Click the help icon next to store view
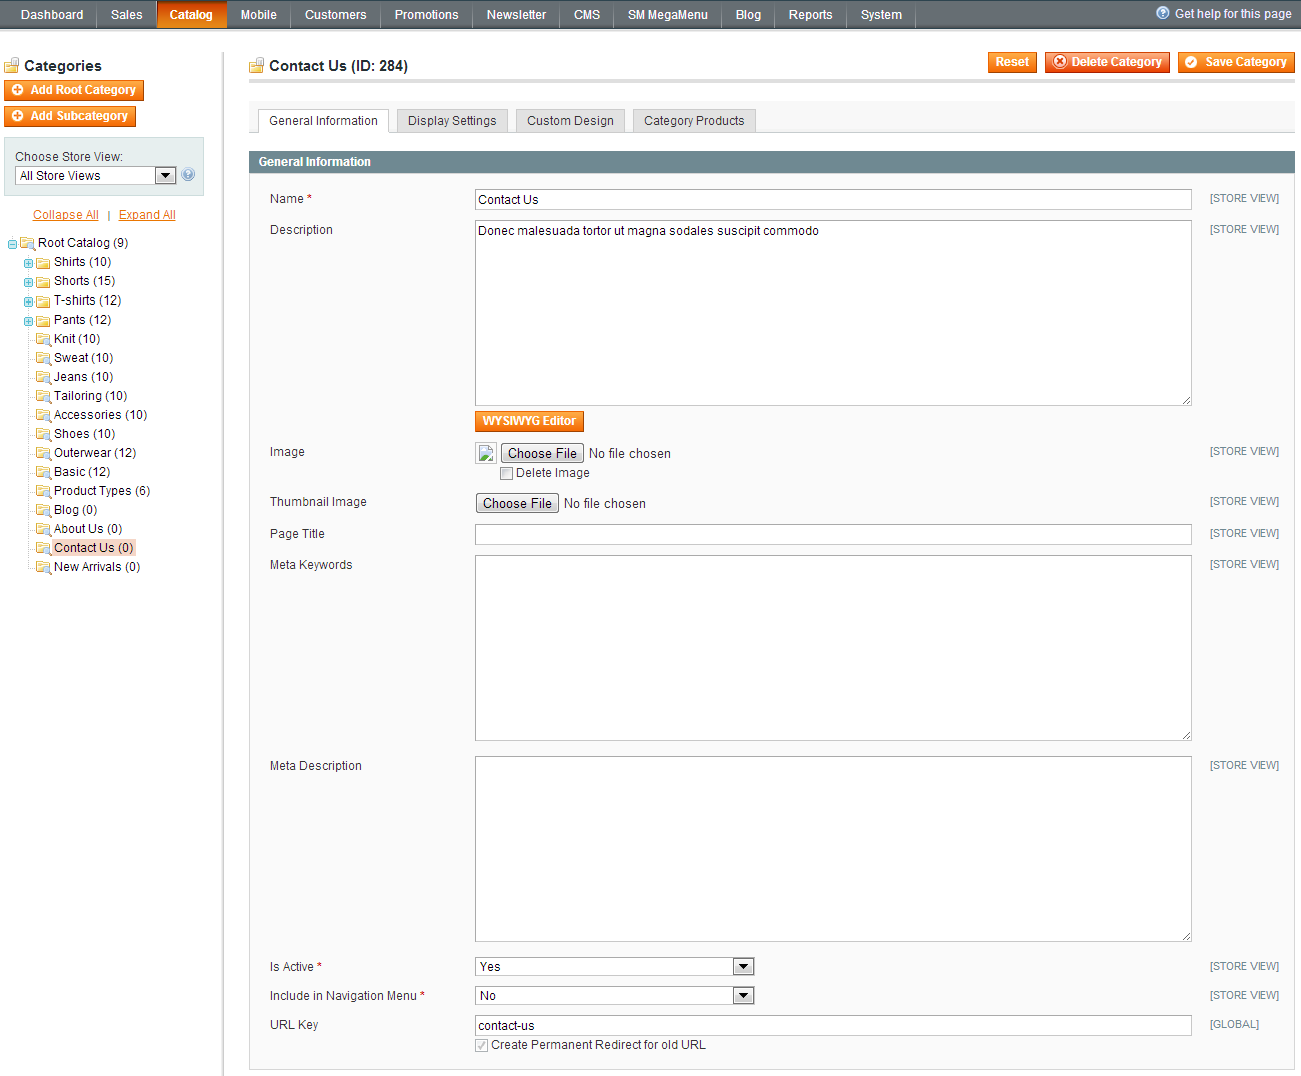The image size is (1301, 1076). coord(188,175)
